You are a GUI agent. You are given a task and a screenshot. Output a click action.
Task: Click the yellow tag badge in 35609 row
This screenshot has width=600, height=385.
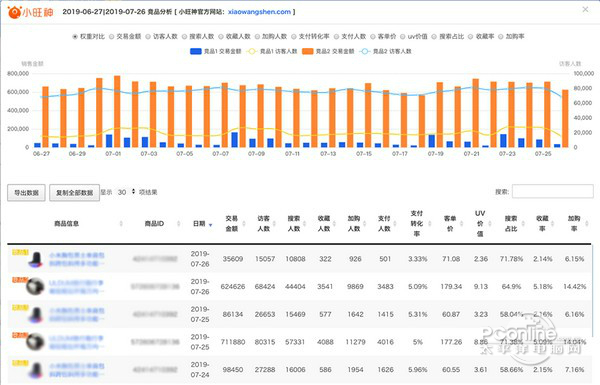click(x=20, y=252)
